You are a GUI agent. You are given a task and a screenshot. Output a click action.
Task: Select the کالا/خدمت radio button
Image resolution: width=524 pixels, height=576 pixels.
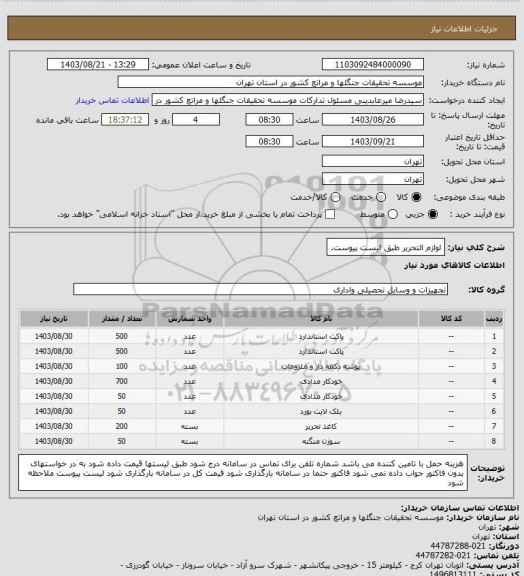[335, 197]
